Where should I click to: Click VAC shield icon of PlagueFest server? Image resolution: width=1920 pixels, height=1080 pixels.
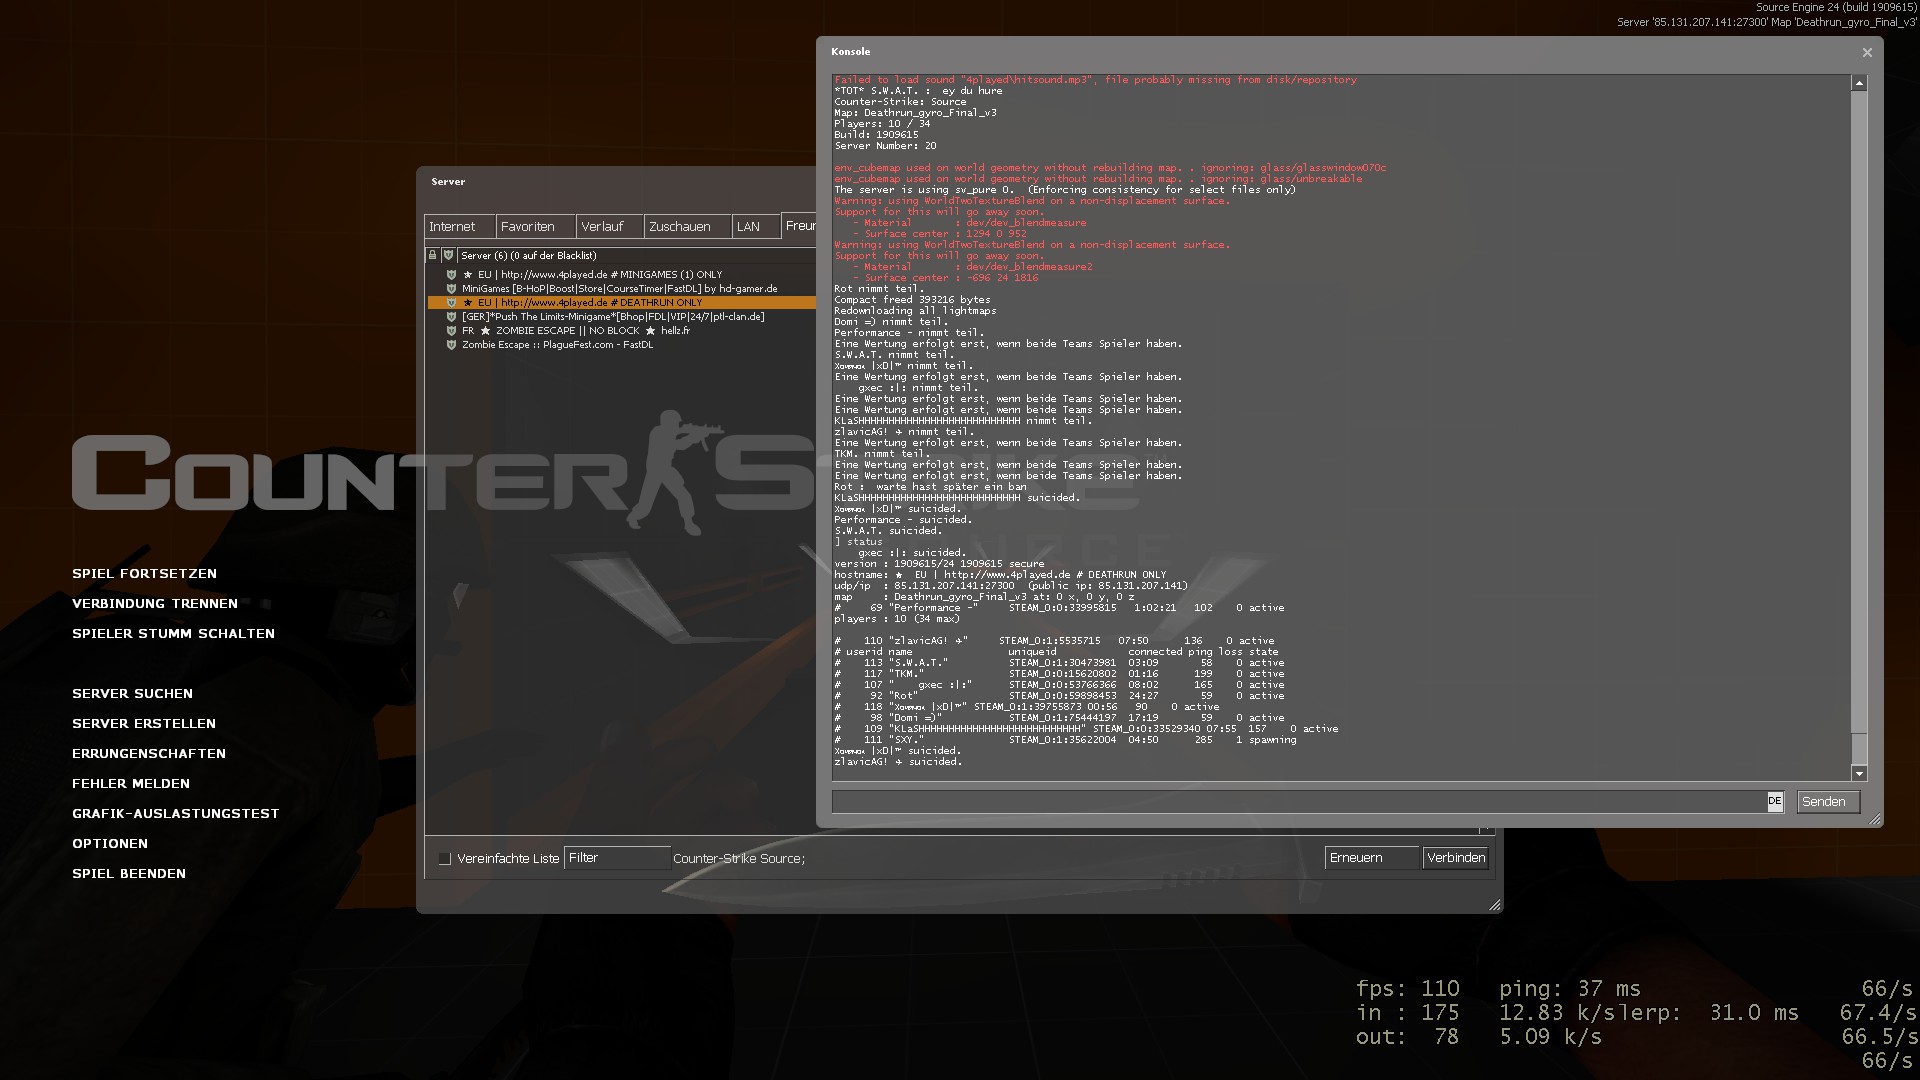pos(451,344)
